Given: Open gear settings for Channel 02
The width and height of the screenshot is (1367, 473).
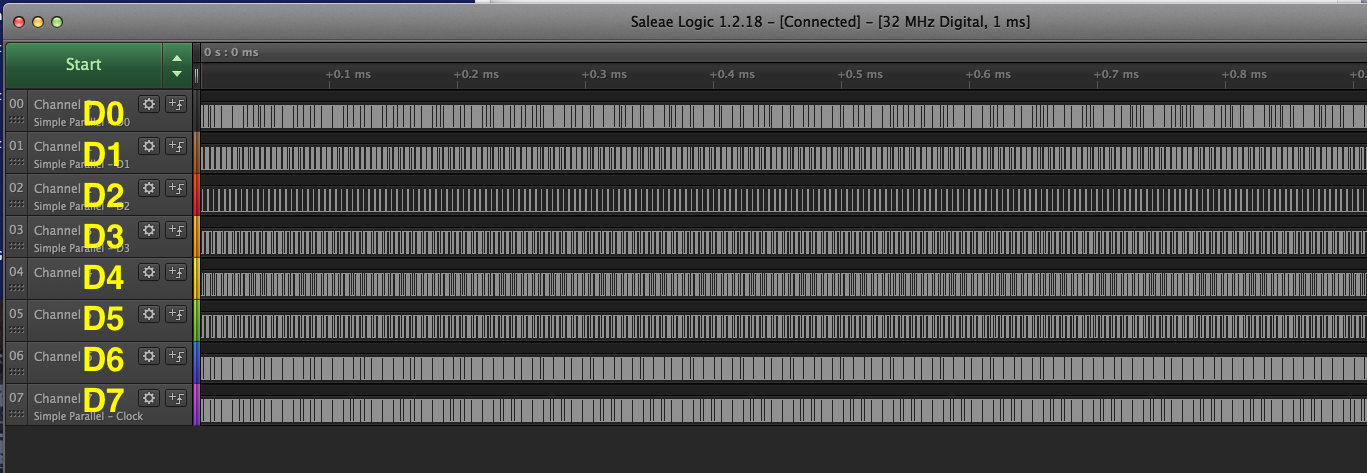Looking at the screenshot, I should (149, 188).
